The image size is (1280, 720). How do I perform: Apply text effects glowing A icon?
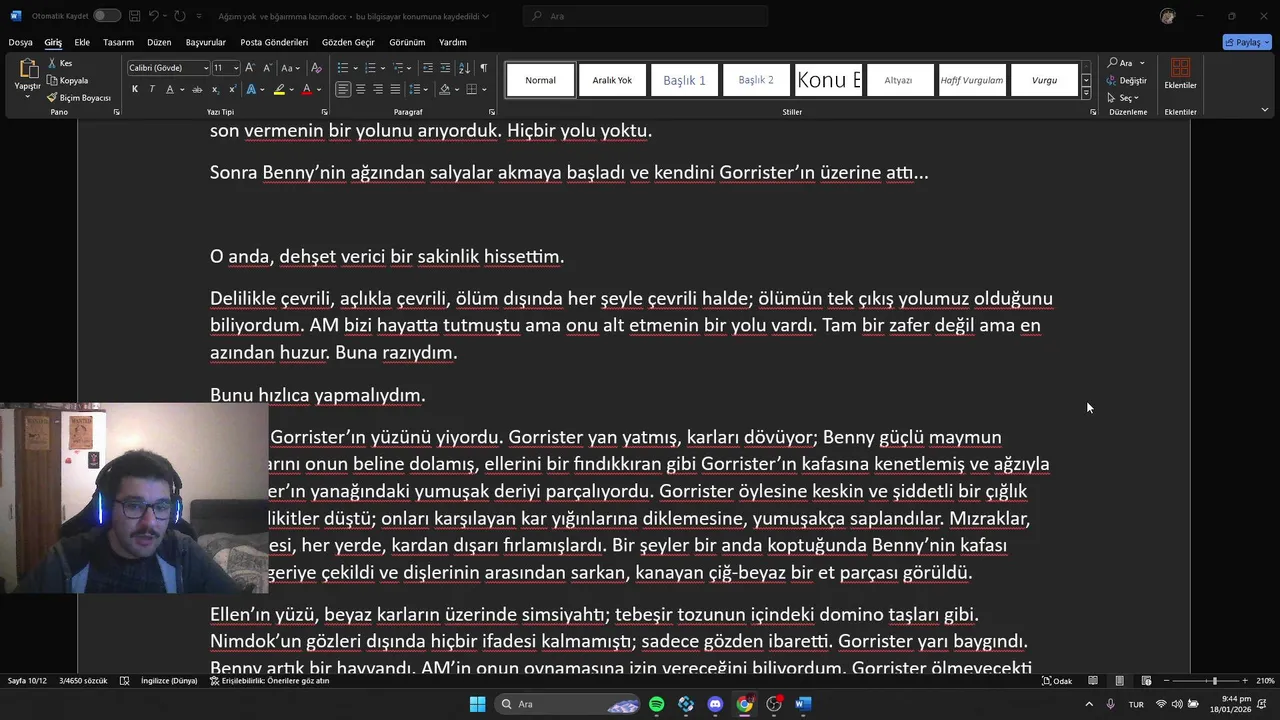(x=251, y=89)
